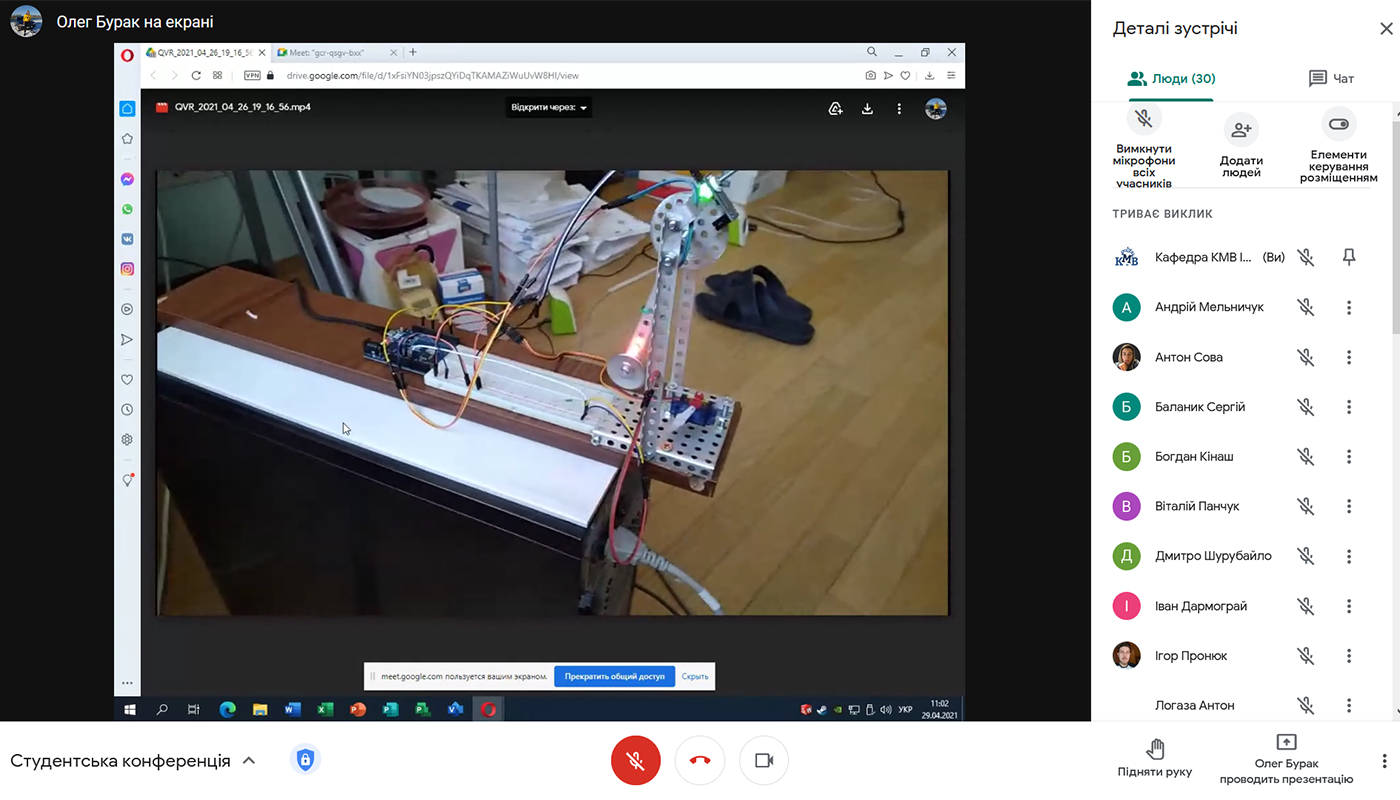Unmute your microphone with the red button
Viewport: 1400px width, 800px height.
tap(635, 761)
